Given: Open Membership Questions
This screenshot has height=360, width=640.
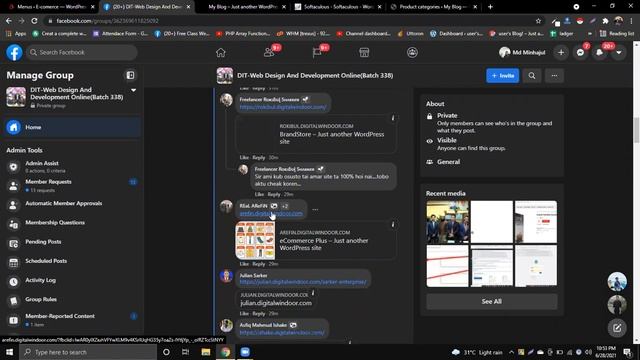Looking at the screenshot, I should coord(73,223).
